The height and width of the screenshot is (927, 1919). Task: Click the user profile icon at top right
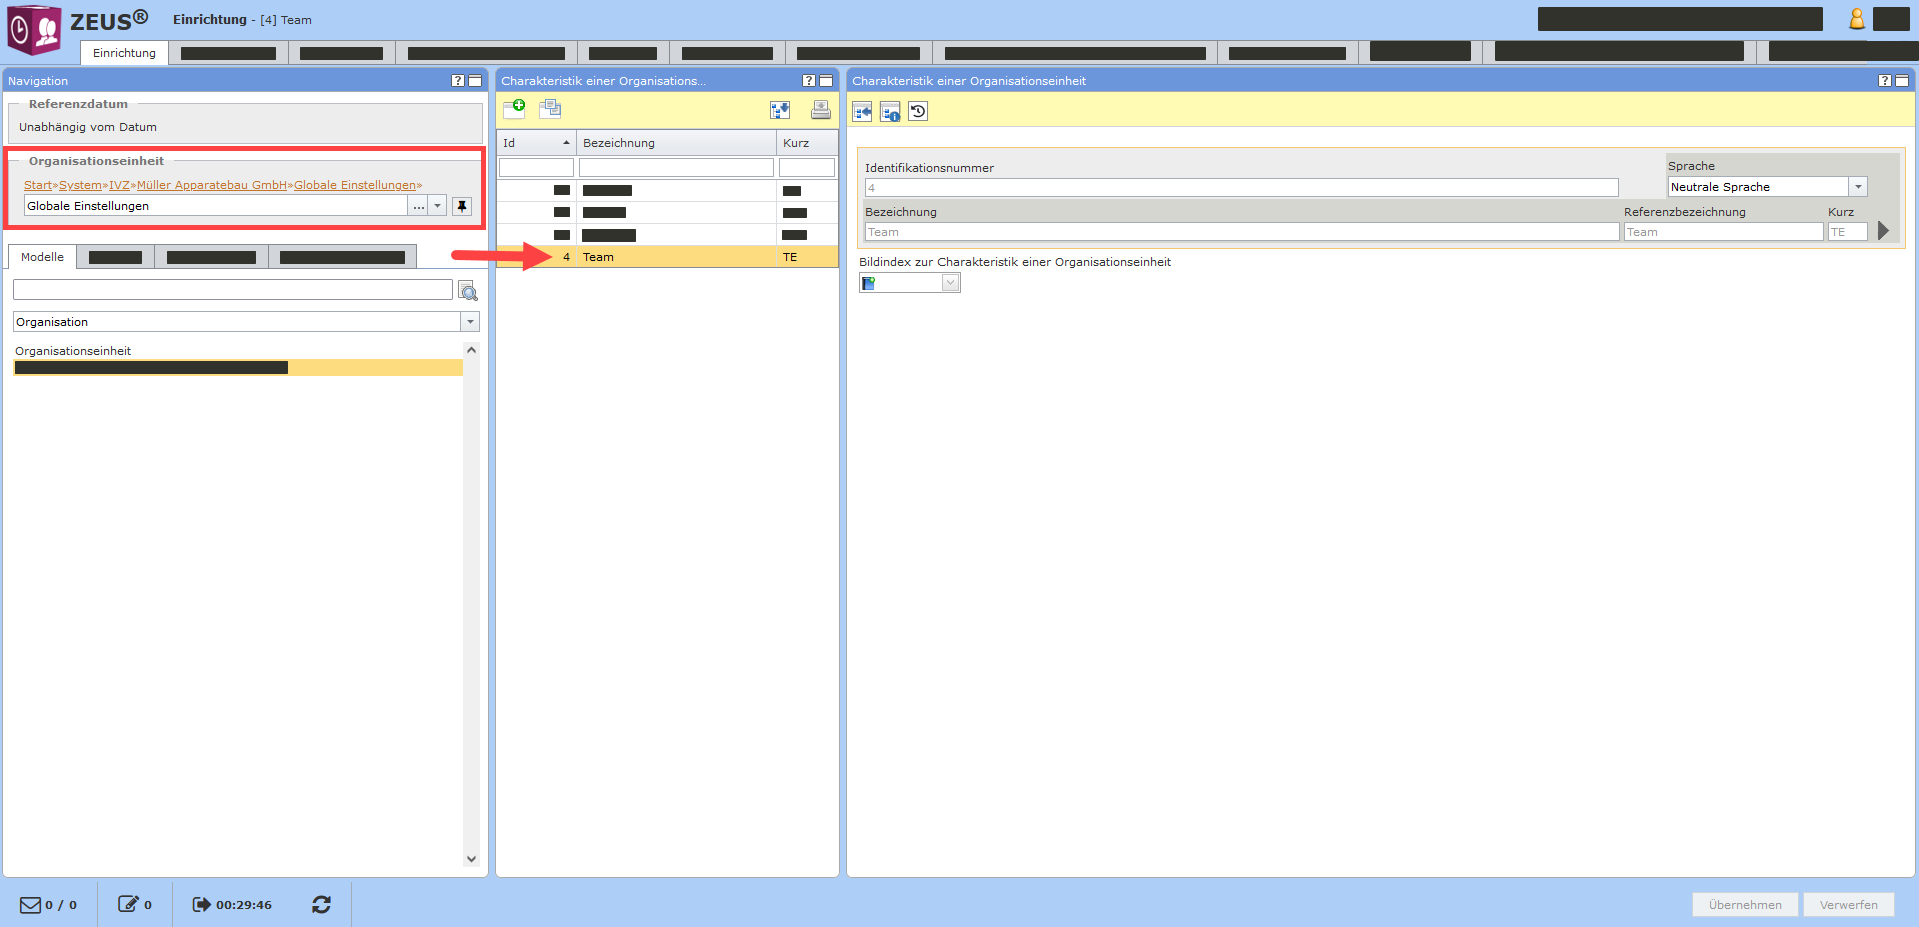pyautogui.click(x=1856, y=19)
